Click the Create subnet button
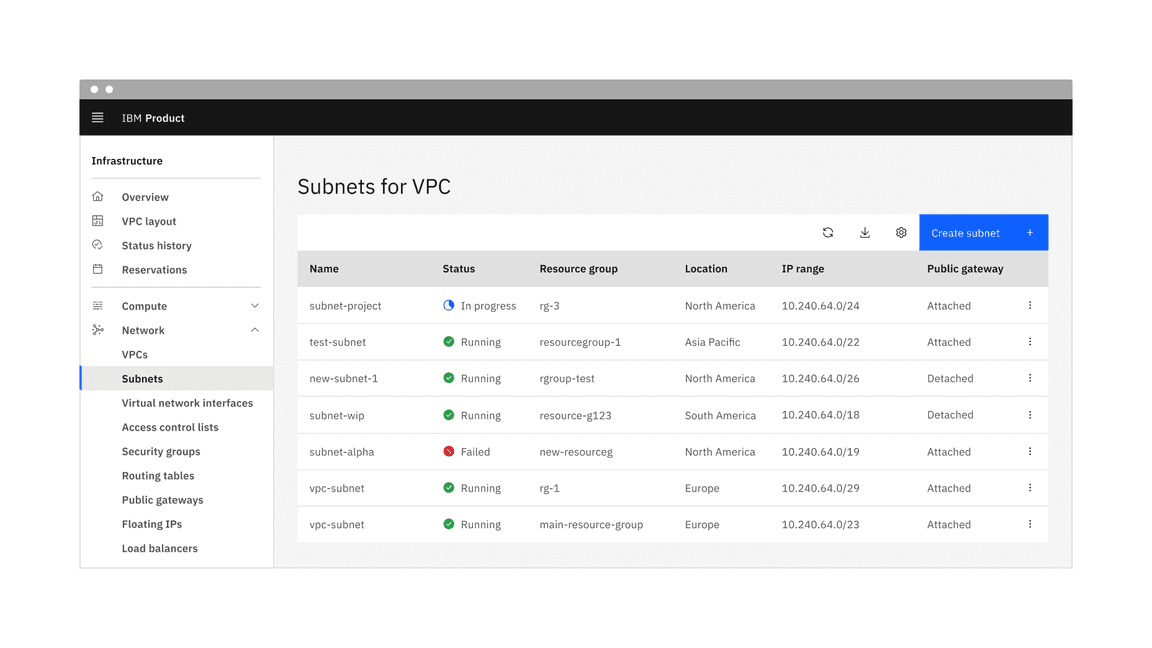 point(983,233)
